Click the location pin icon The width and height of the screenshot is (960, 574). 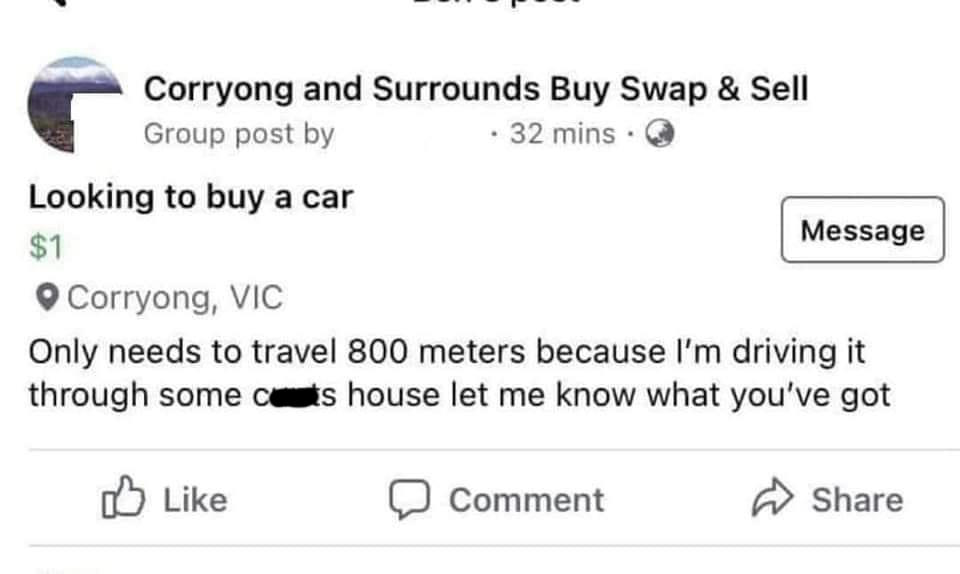click(46, 297)
